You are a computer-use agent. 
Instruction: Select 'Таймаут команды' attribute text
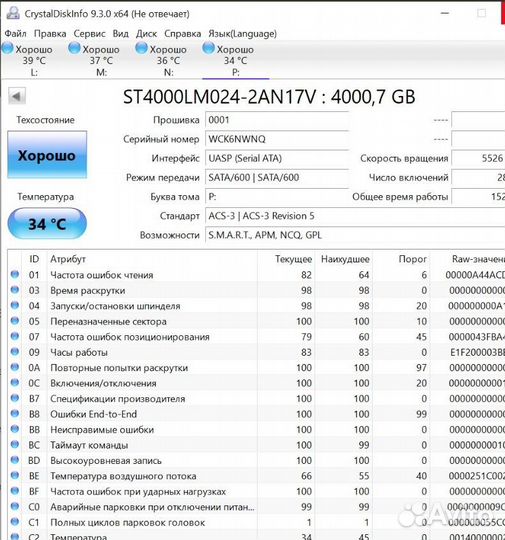coord(89,445)
